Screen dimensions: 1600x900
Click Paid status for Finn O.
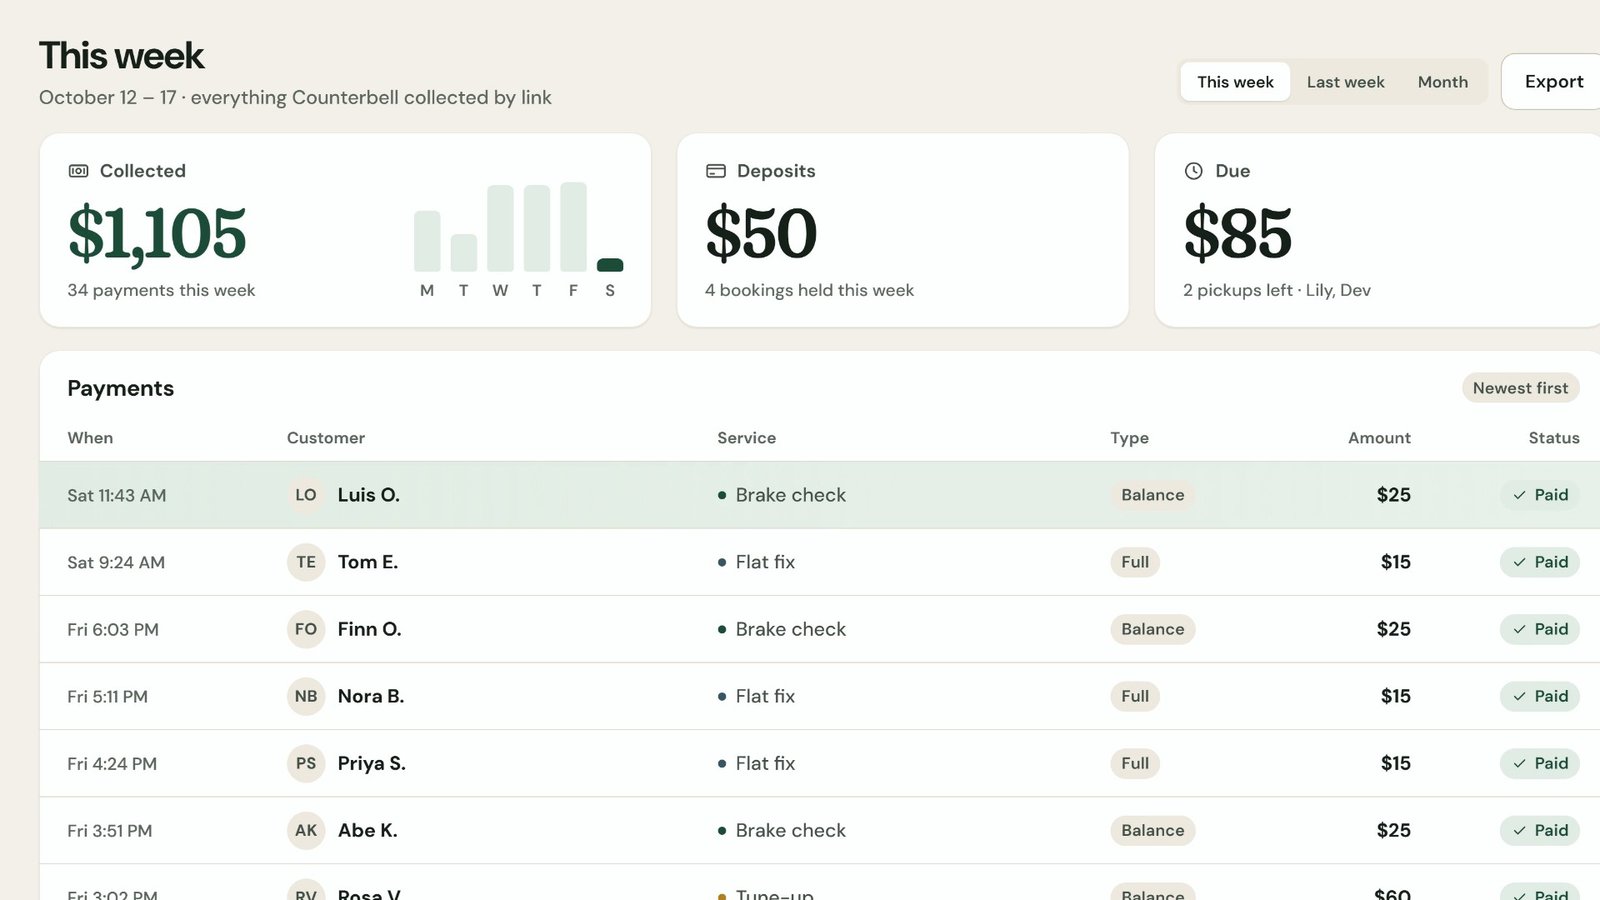click(x=1540, y=629)
